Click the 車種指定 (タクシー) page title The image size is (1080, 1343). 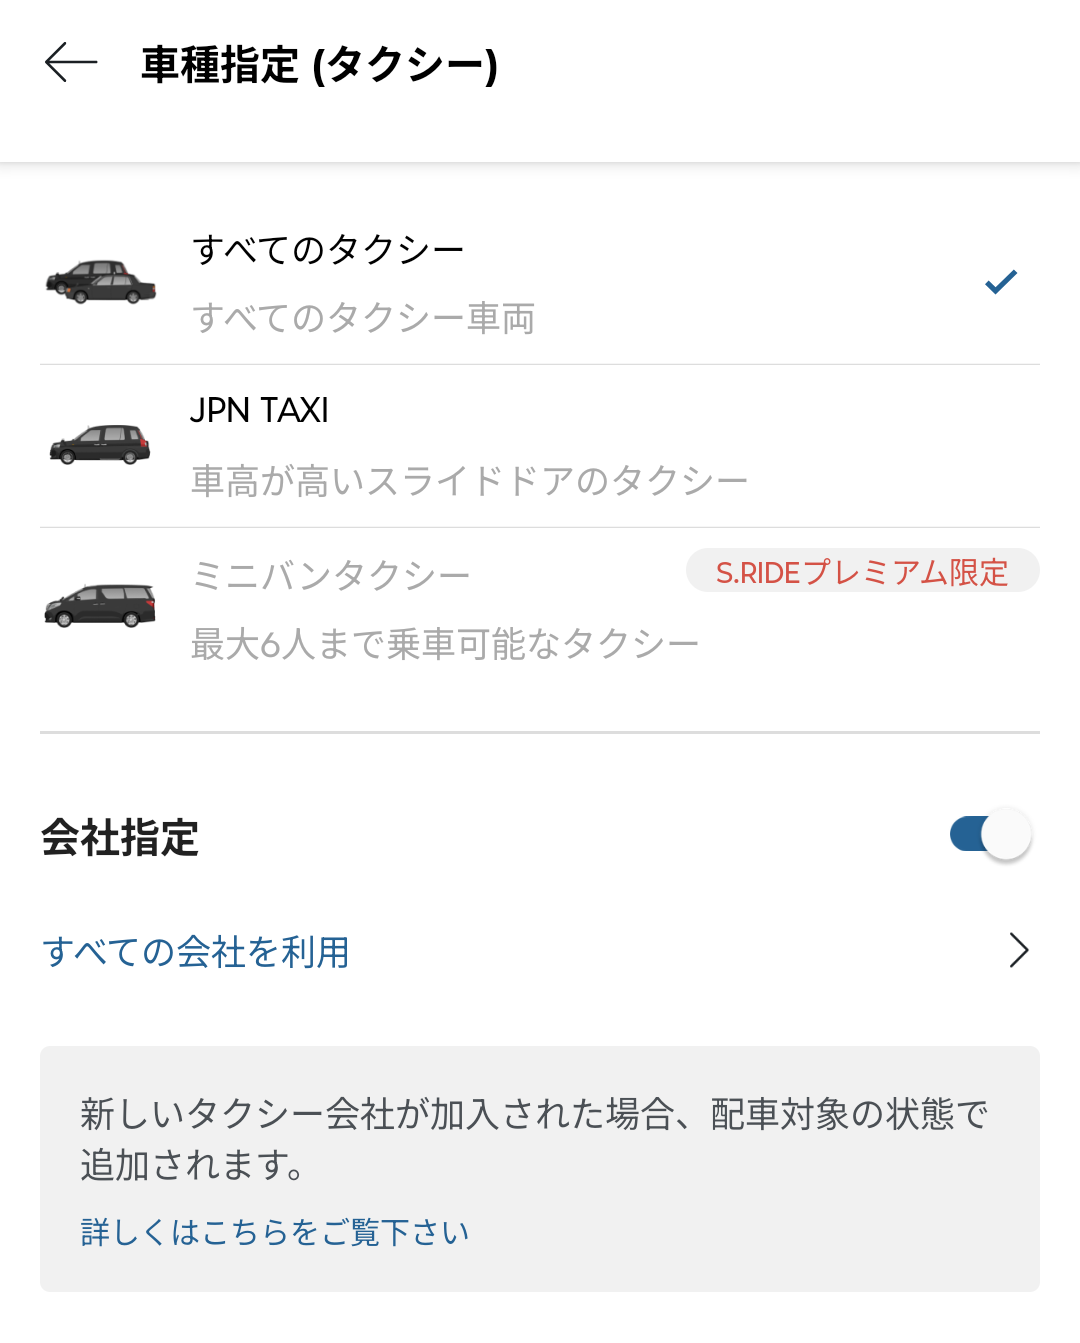point(319,66)
